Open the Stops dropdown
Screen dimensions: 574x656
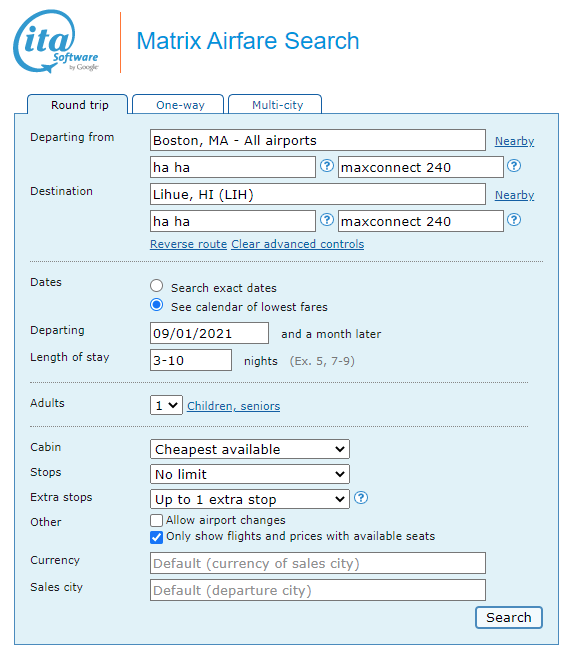tap(250, 474)
